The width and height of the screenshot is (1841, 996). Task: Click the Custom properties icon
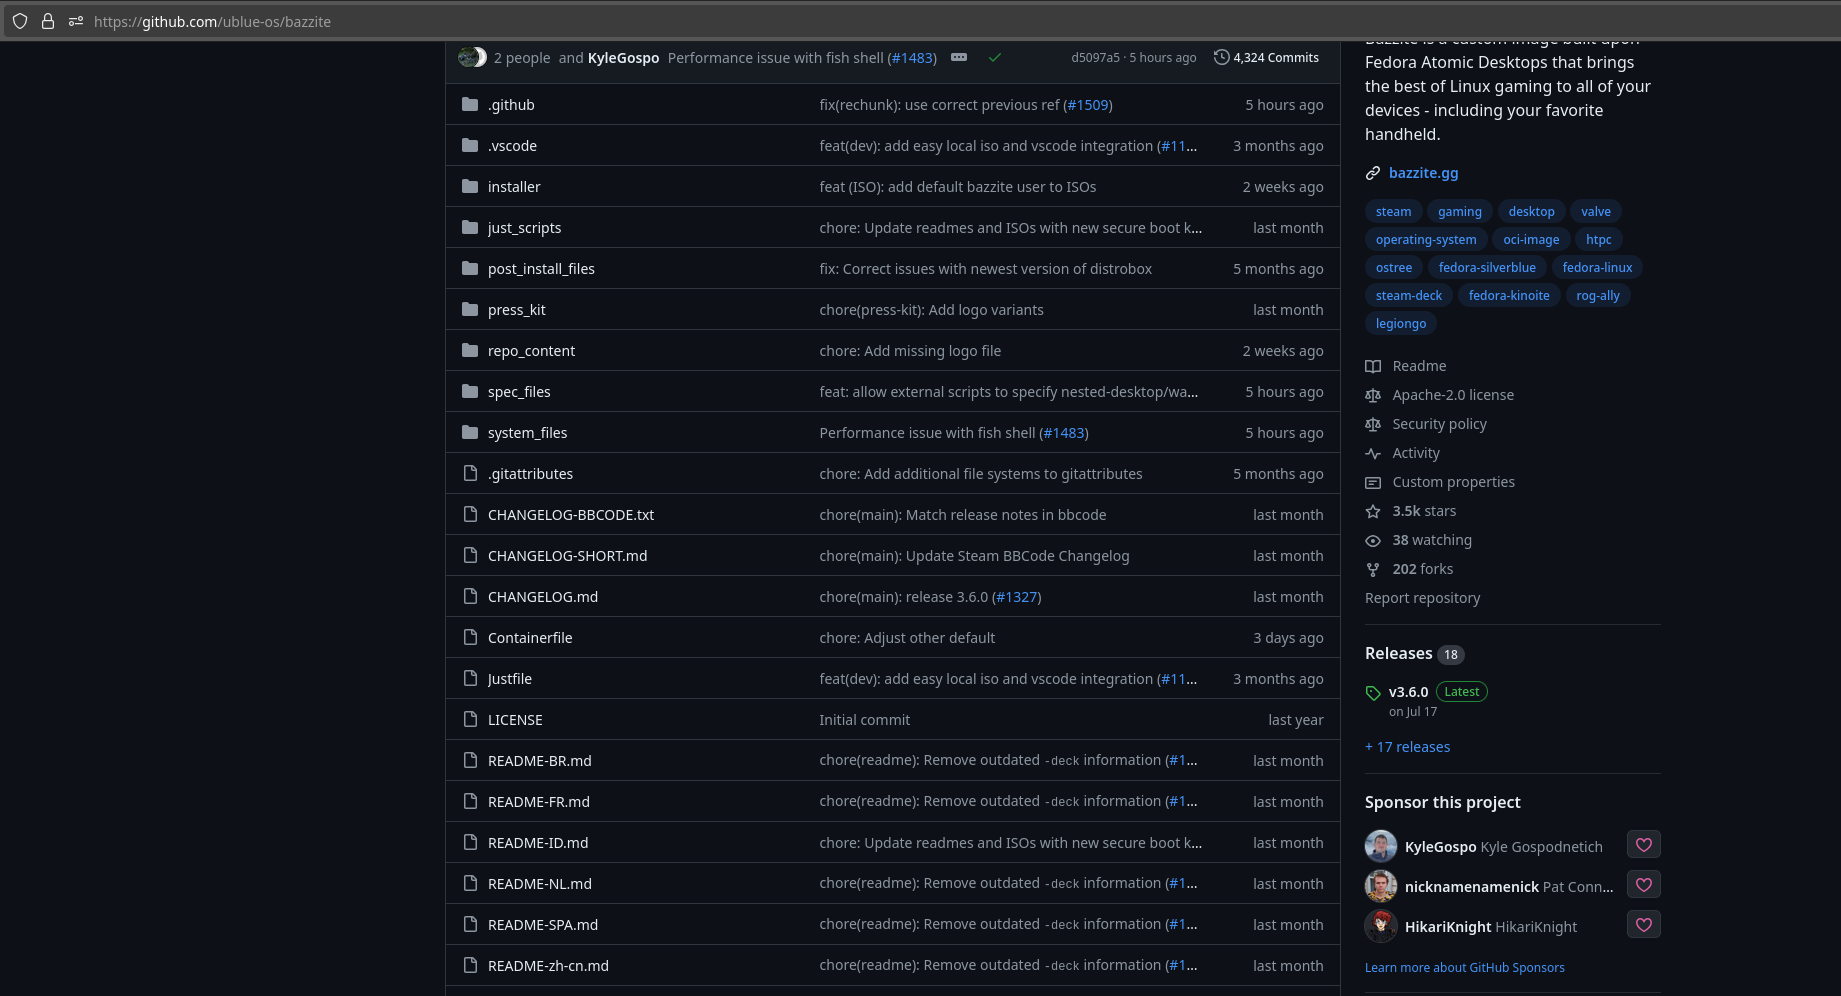point(1373,482)
